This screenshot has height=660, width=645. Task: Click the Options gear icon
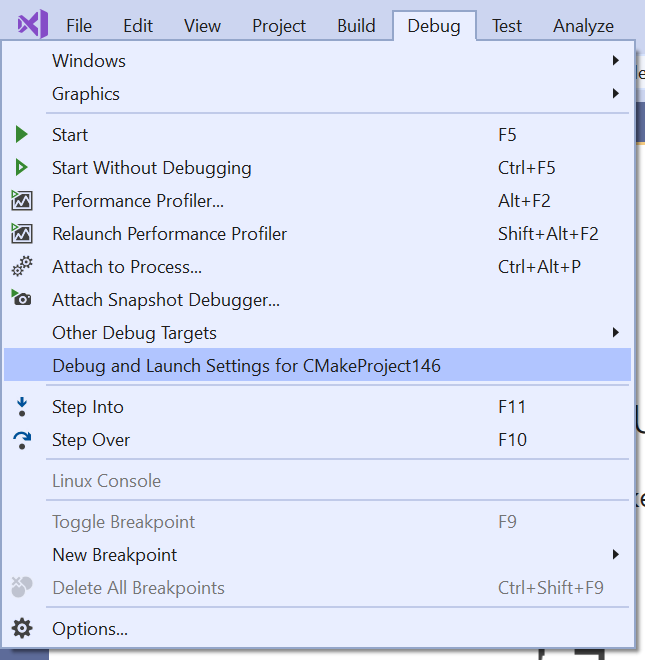22,628
